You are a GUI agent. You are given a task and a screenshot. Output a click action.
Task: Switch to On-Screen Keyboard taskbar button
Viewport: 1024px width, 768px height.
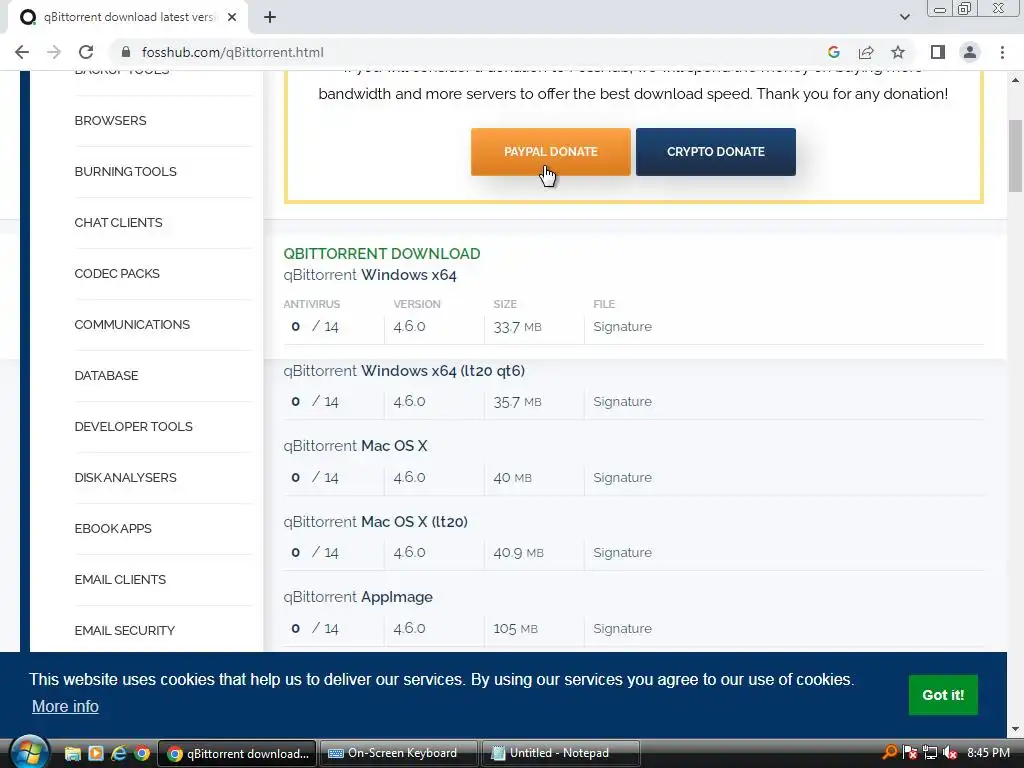coord(400,754)
